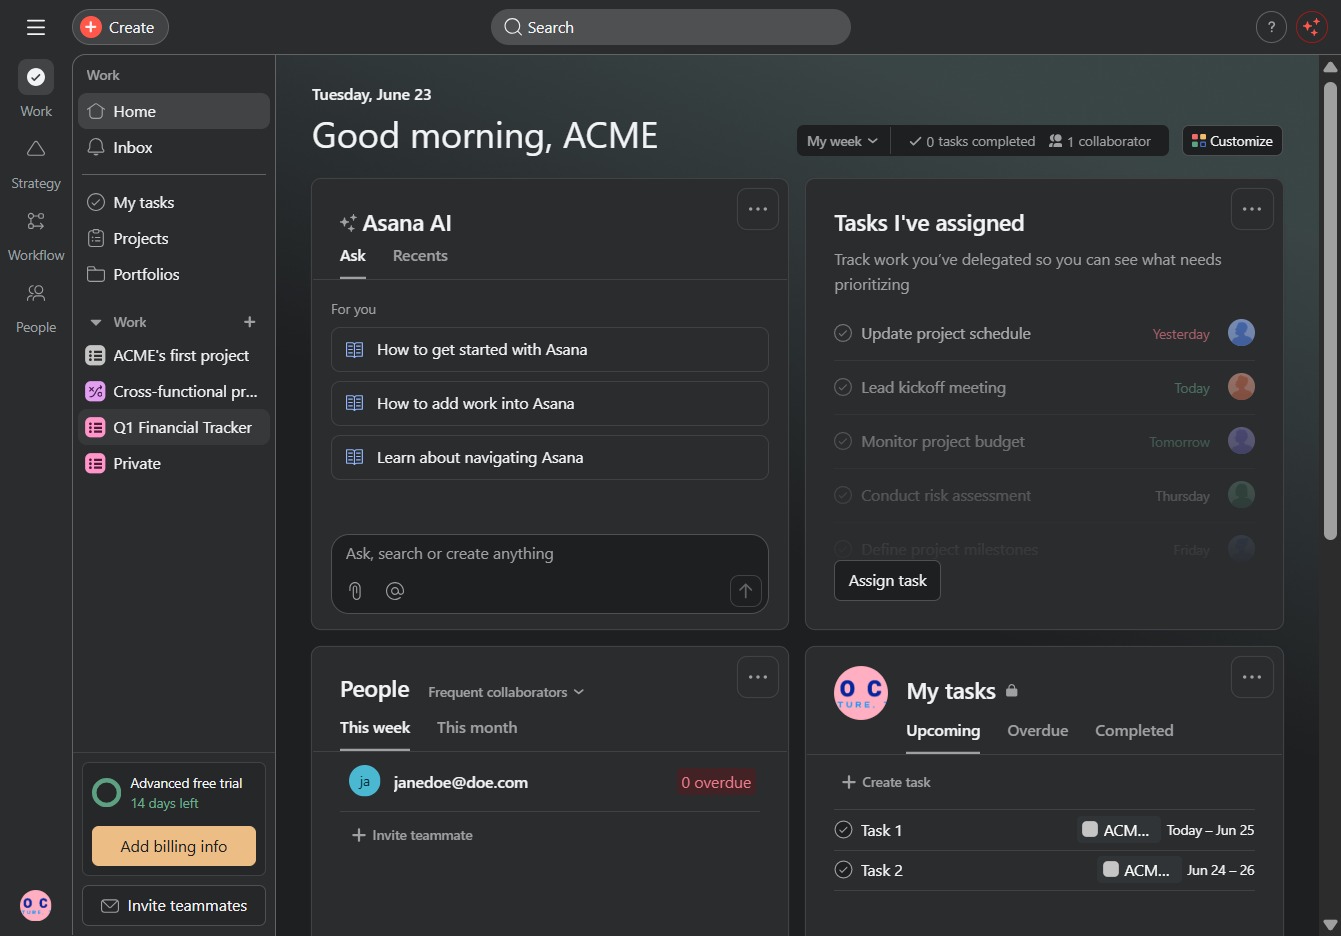Click the @ mention icon
1341x936 pixels.
[395, 591]
